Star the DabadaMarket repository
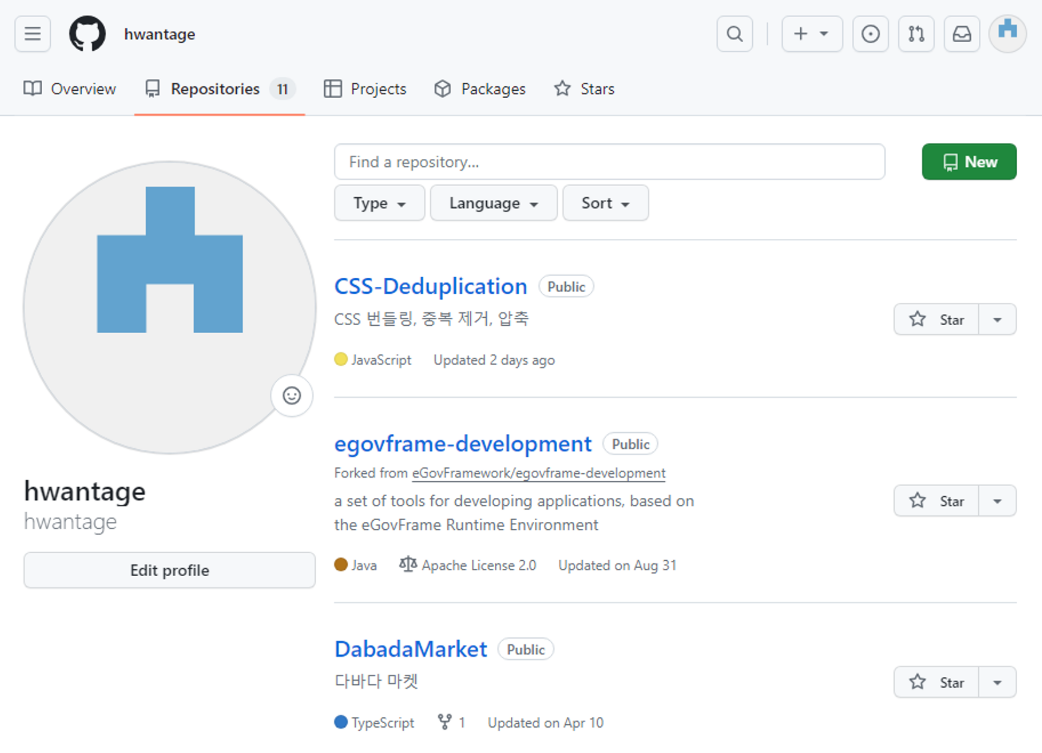This screenshot has width=1042, height=753. (936, 682)
